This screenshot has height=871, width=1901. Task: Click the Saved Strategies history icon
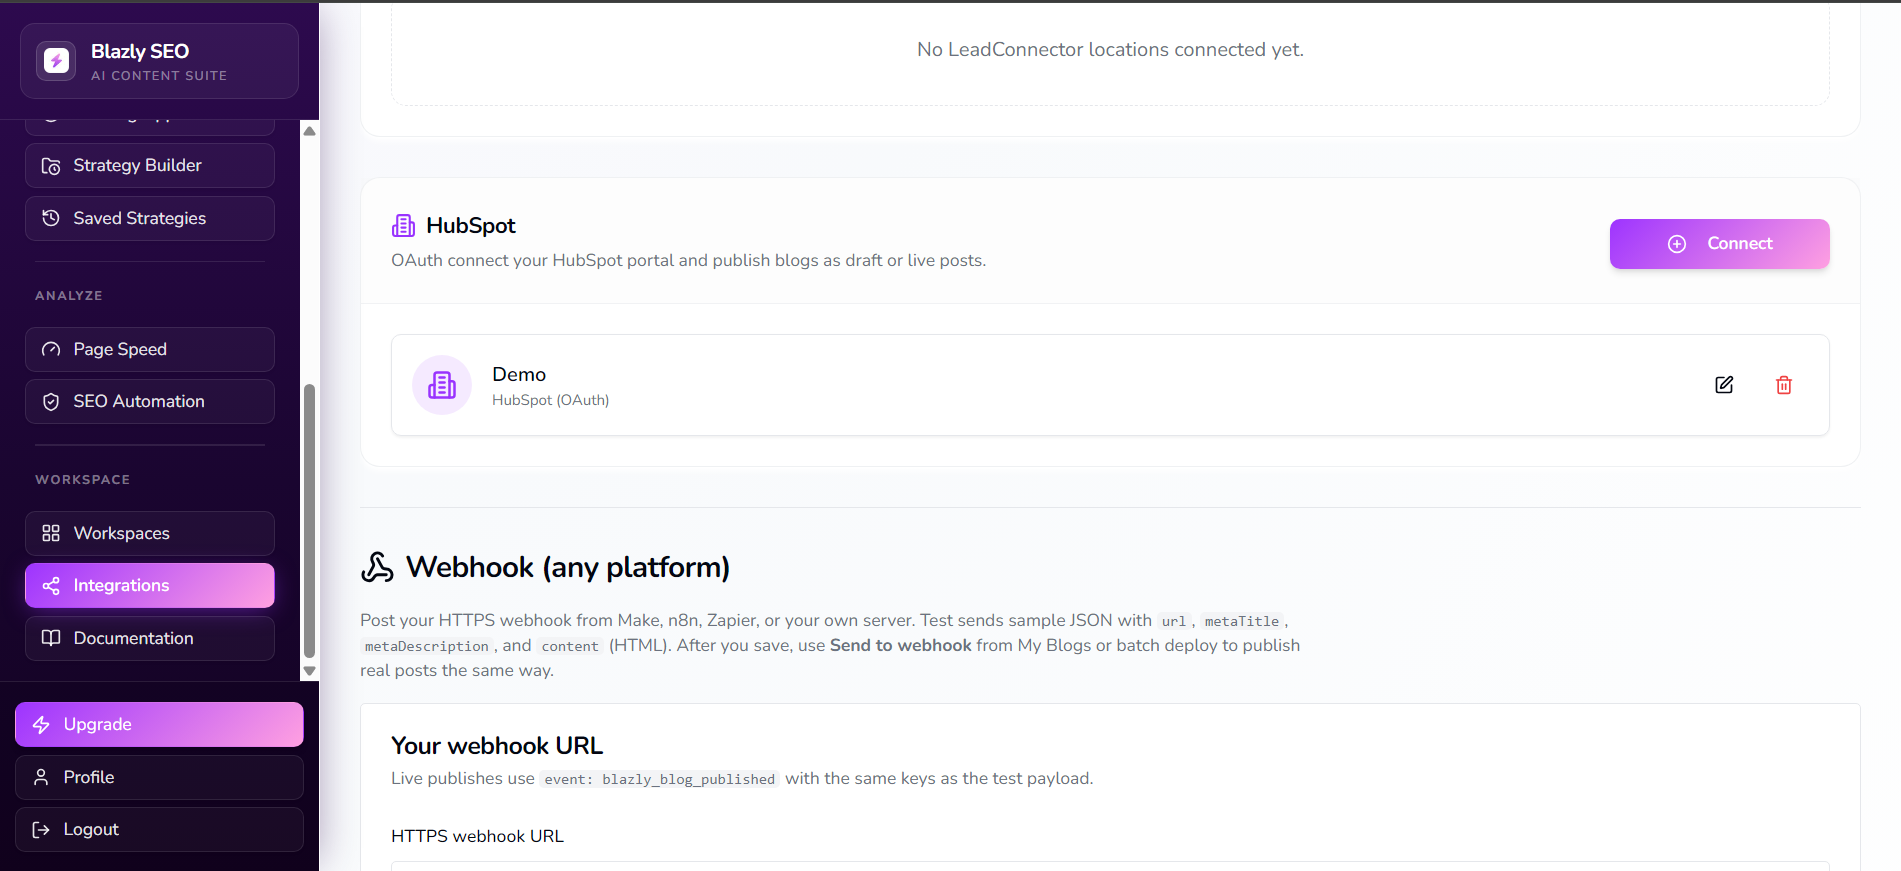pos(51,218)
